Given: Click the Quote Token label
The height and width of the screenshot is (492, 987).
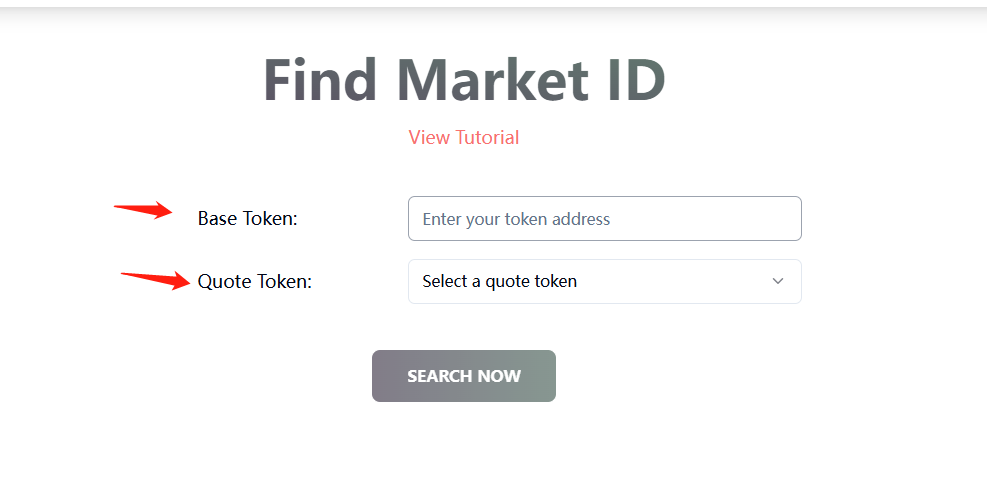Looking at the screenshot, I should [254, 282].
